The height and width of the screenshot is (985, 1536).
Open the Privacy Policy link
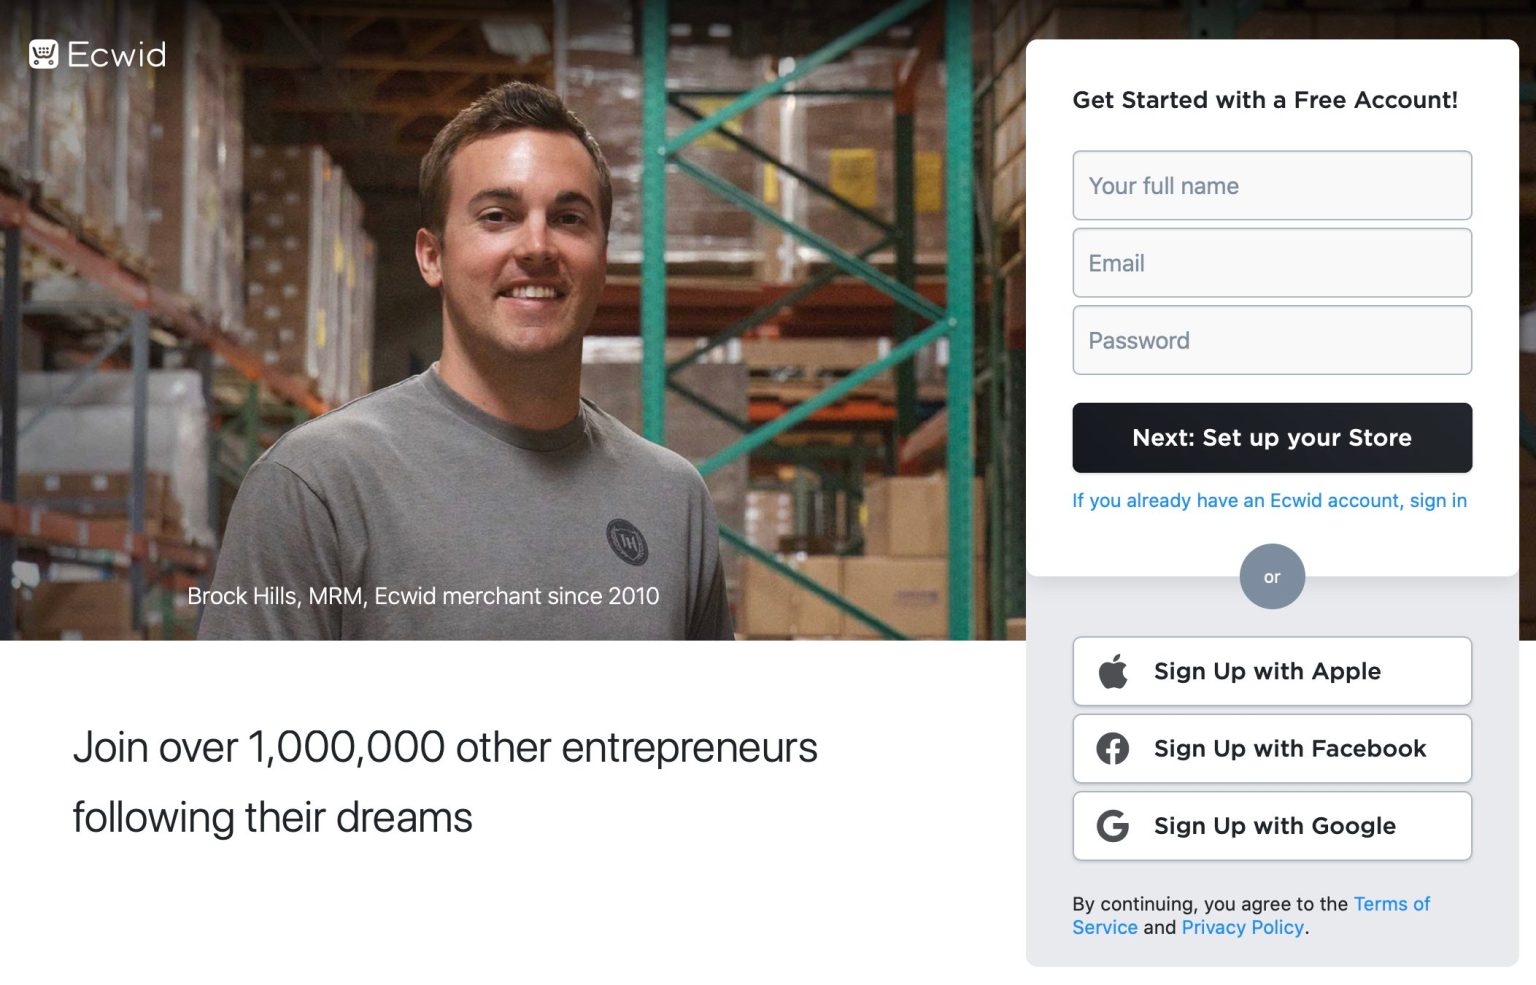point(1242,927)
